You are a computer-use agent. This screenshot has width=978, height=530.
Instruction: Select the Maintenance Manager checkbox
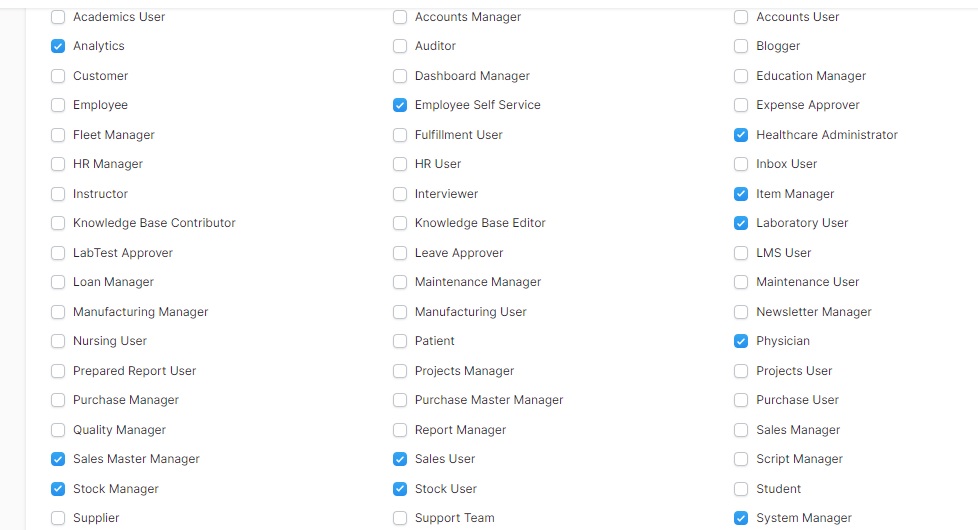(400, 282)
